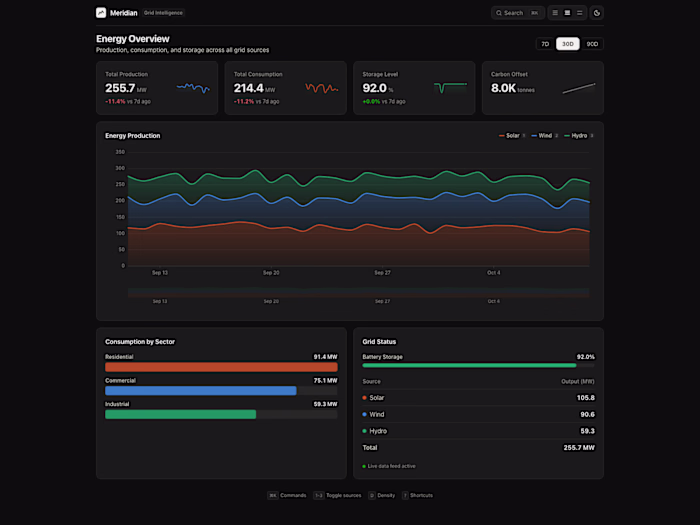The height and width of the screenshot is (525, 700).
Task: Click the Hydro output value 59.3
Action: click(587, 431)
